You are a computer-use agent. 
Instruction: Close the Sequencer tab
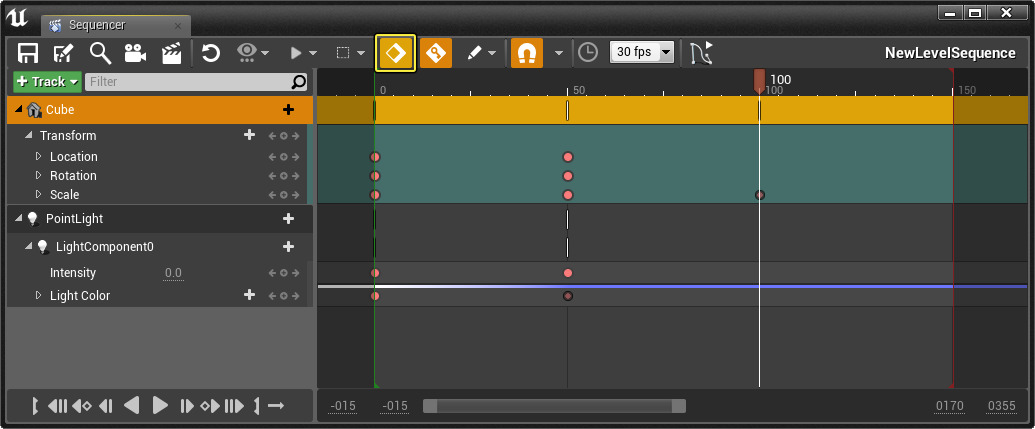coord(178,26)
